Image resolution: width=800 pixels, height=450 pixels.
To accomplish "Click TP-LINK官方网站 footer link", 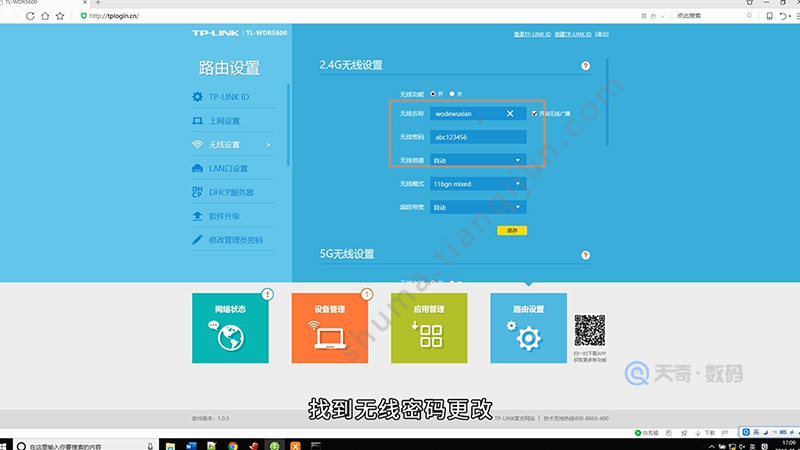I will pos(514,418).
